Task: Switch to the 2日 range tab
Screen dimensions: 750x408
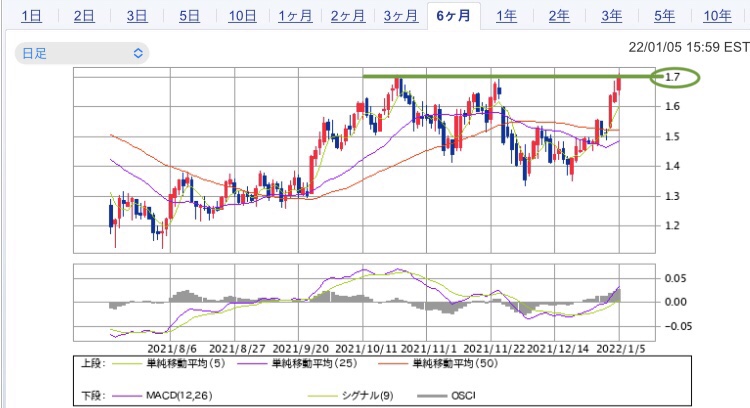Action: pos(85,15)
